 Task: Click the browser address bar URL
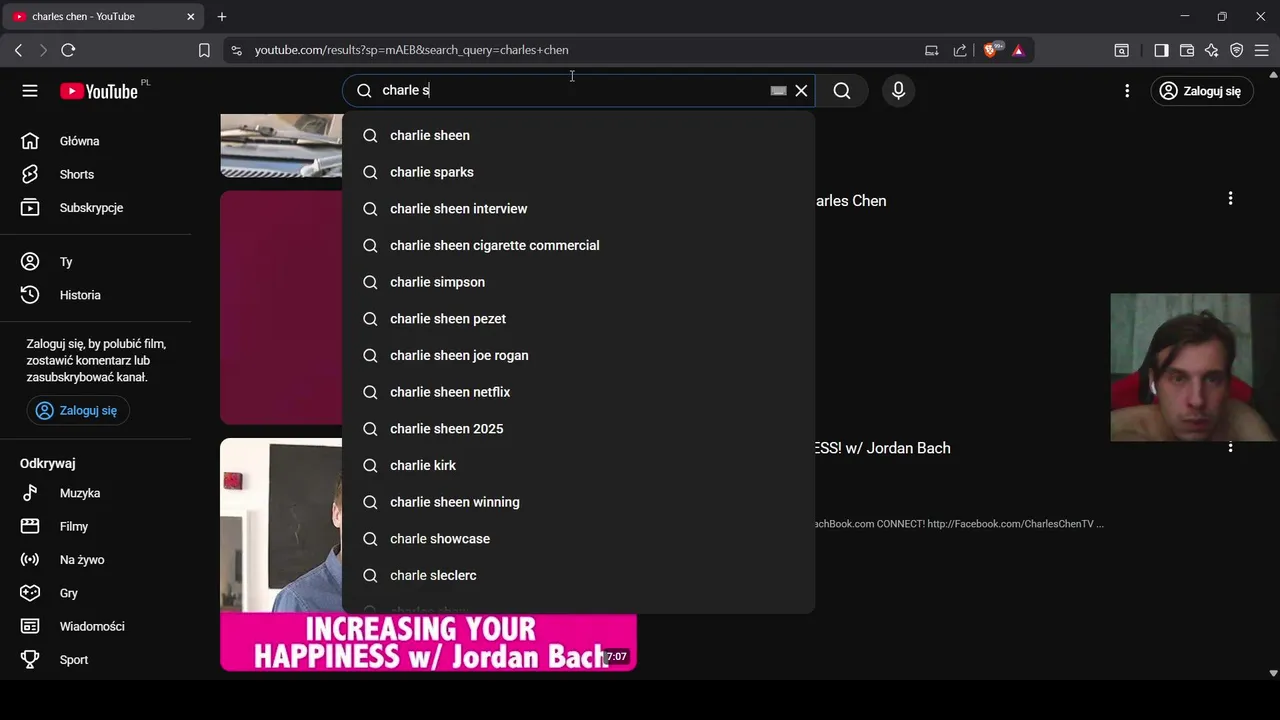pos(411,50)
